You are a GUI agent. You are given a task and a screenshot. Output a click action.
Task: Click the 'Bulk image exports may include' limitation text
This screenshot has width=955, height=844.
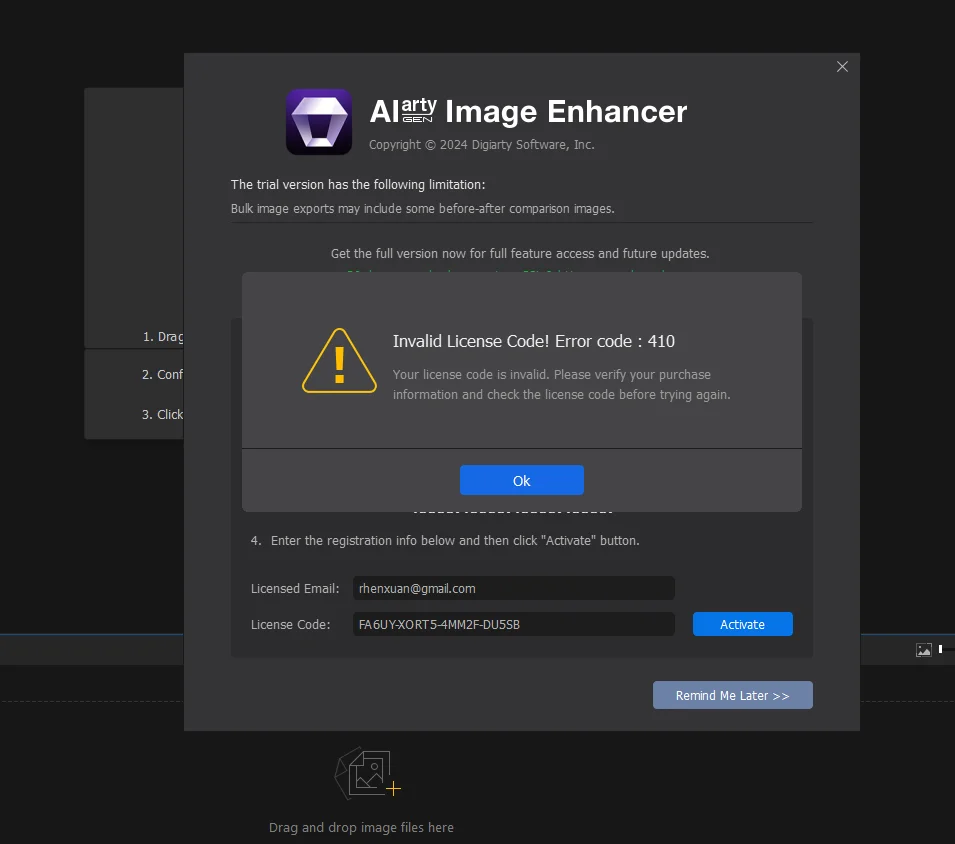point(423,208)
